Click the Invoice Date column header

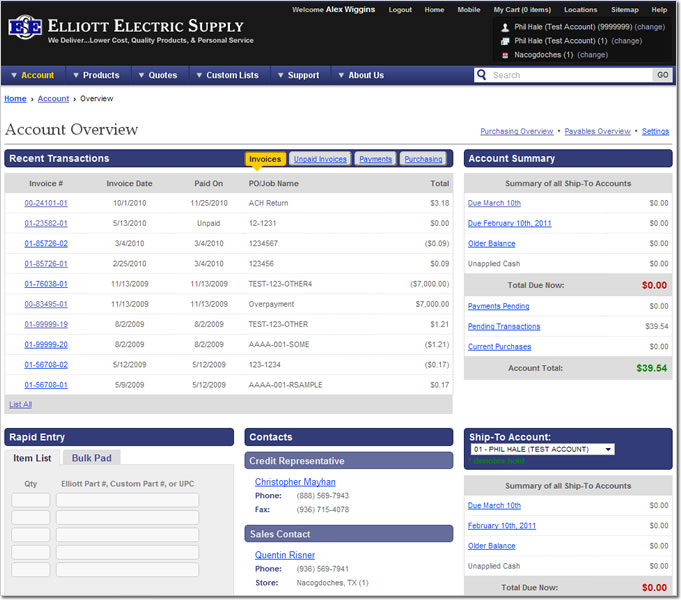(129, 183)
